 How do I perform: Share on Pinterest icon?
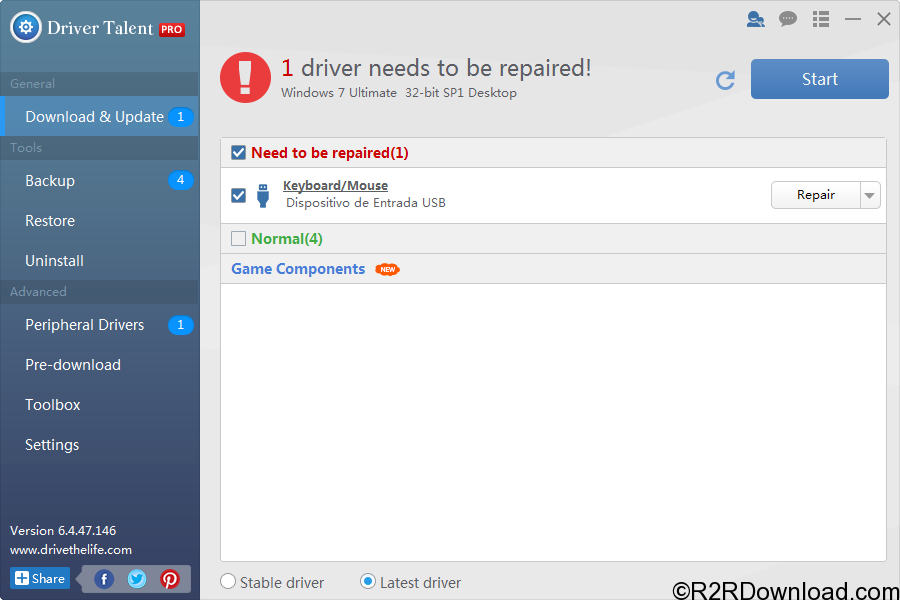click(169, 579)
